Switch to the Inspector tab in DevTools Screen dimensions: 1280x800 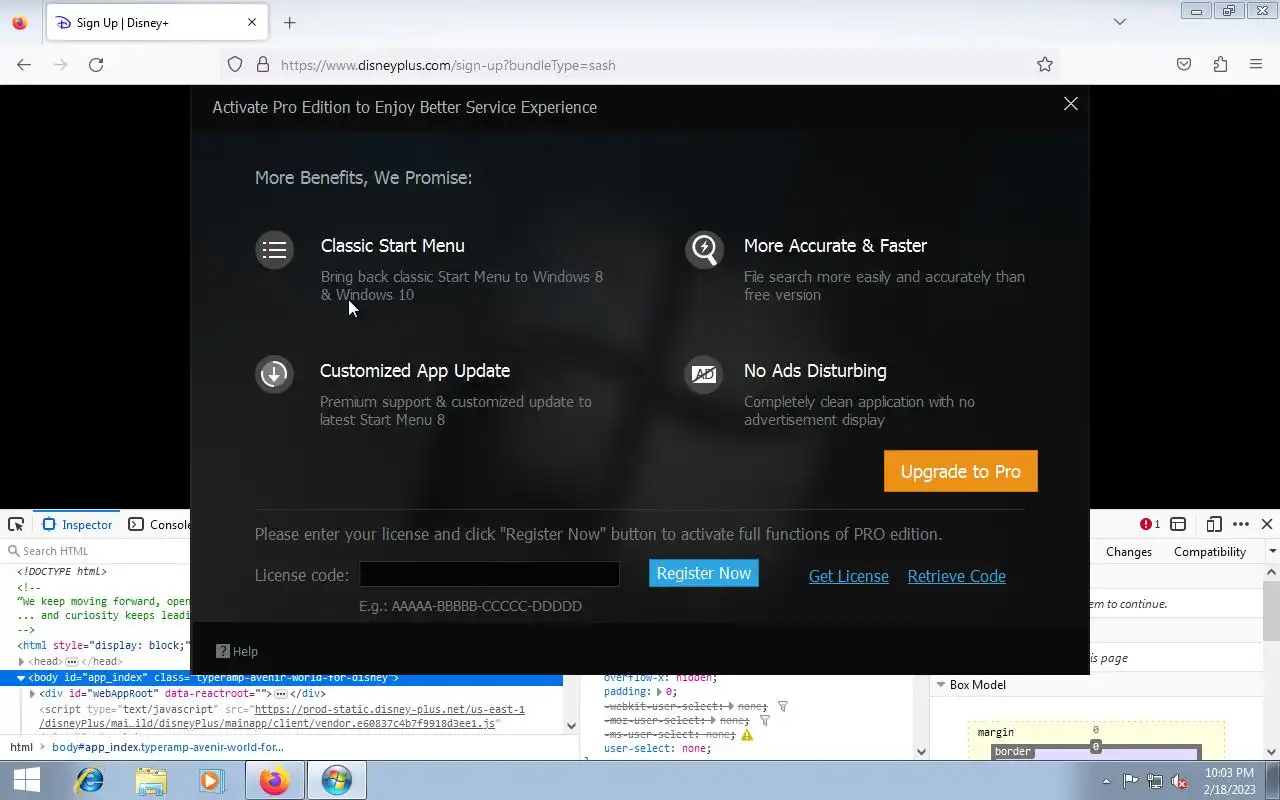pos(77,524)
